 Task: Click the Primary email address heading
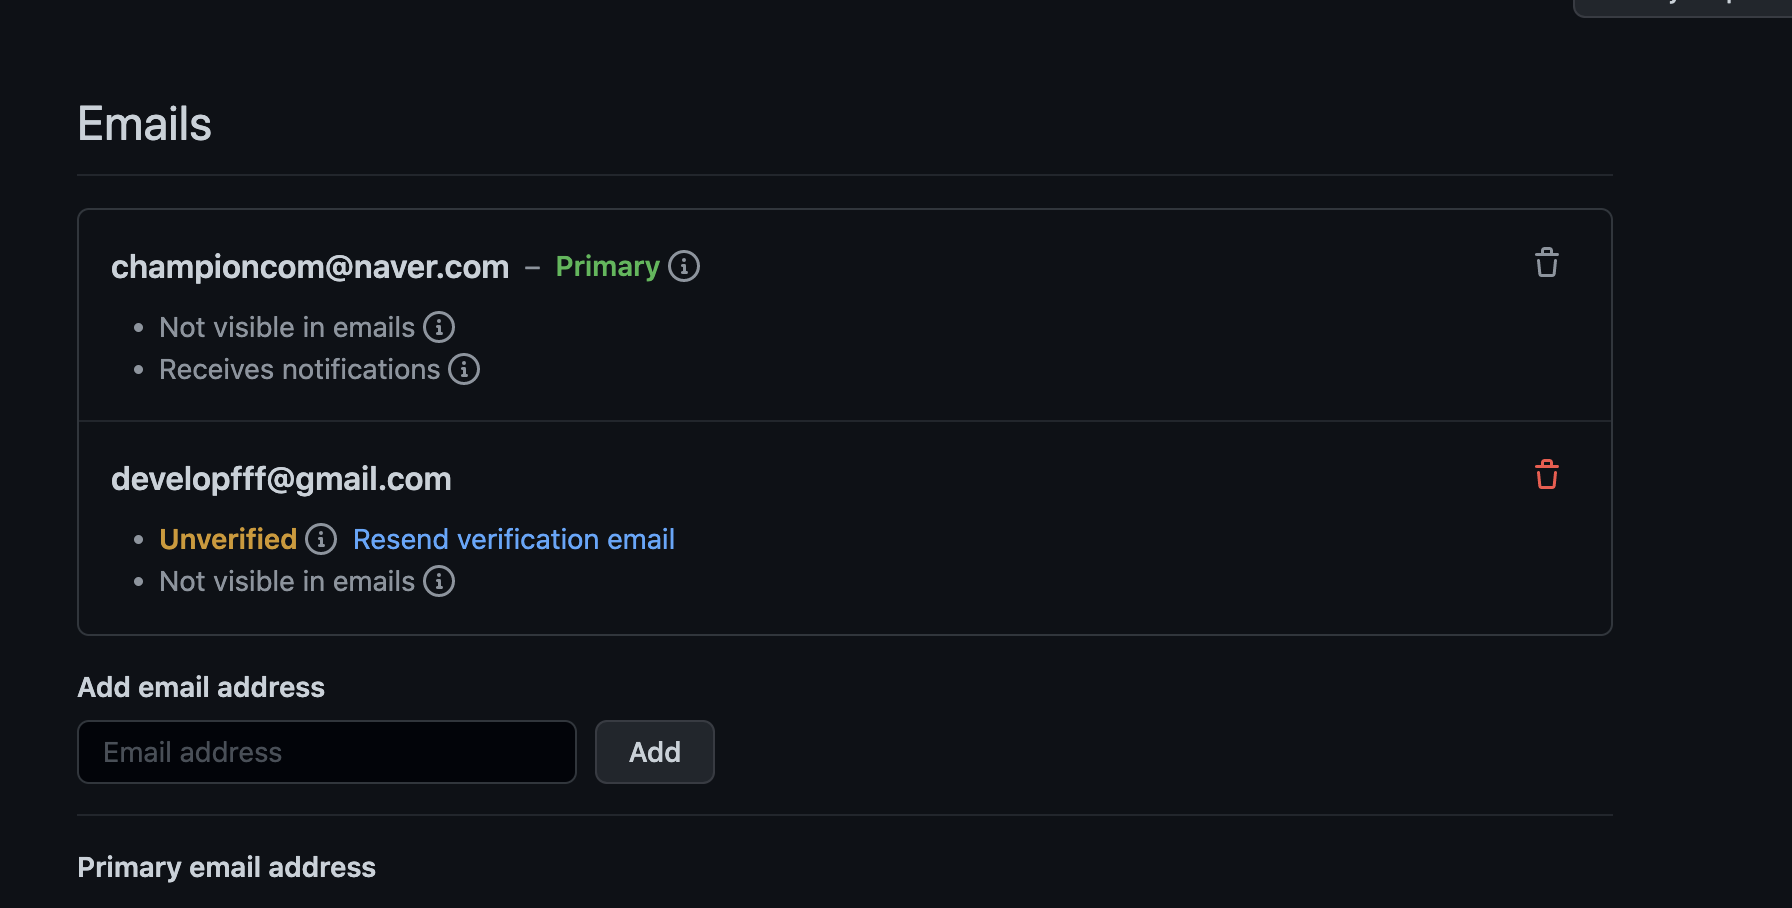tap(227, 867)
